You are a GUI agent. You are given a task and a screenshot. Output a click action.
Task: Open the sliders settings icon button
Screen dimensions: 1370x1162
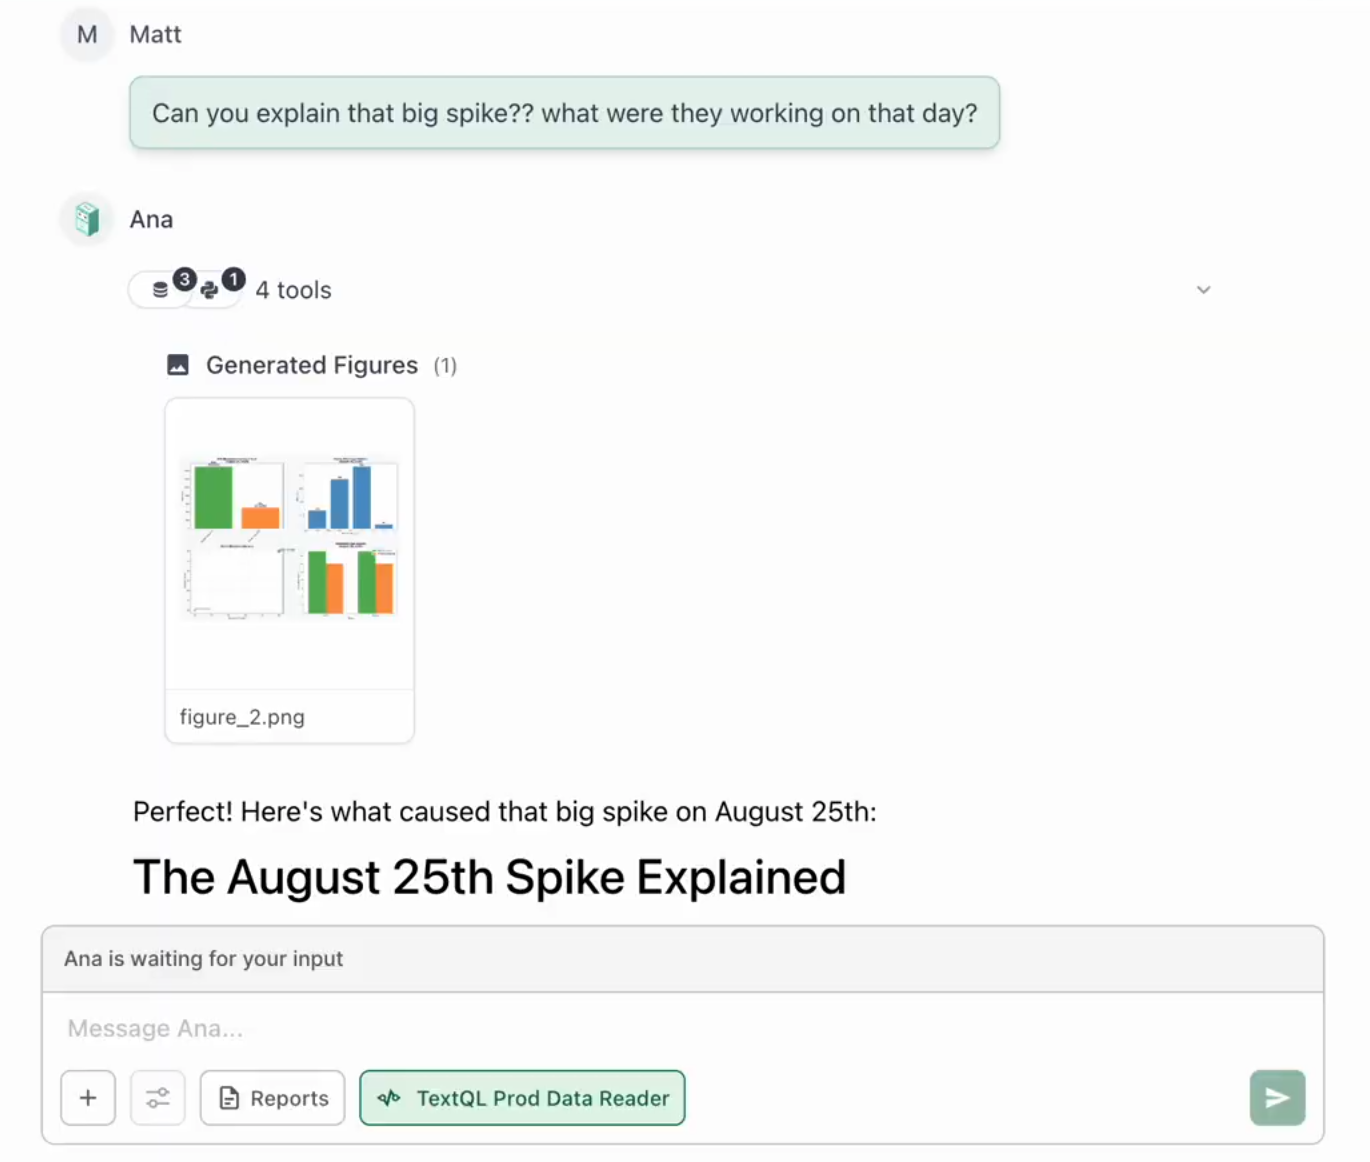[158, 1098]
